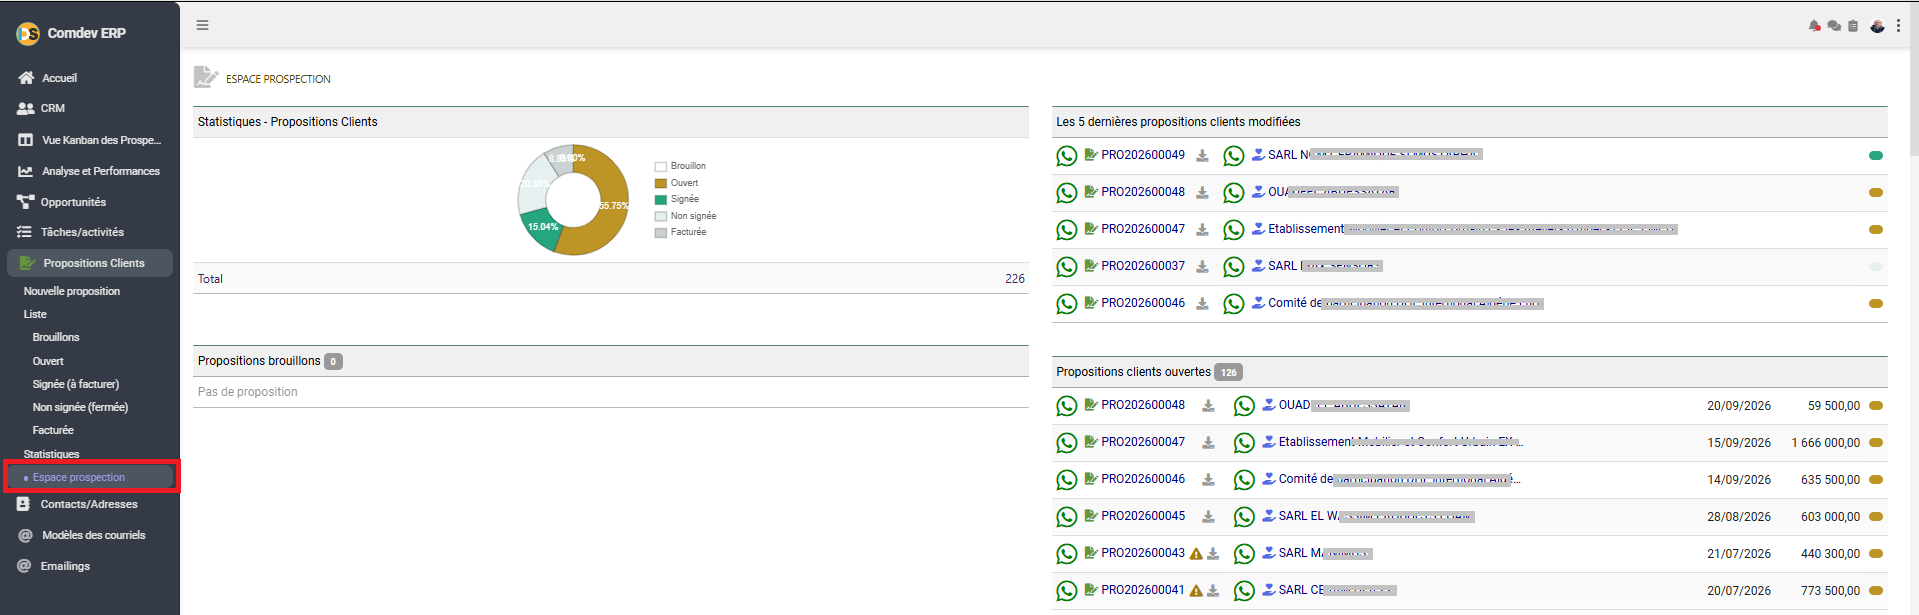The image size is (1919, 615).
Task: Open the three-dot options menu
Action: click(x=1898, y=26)
